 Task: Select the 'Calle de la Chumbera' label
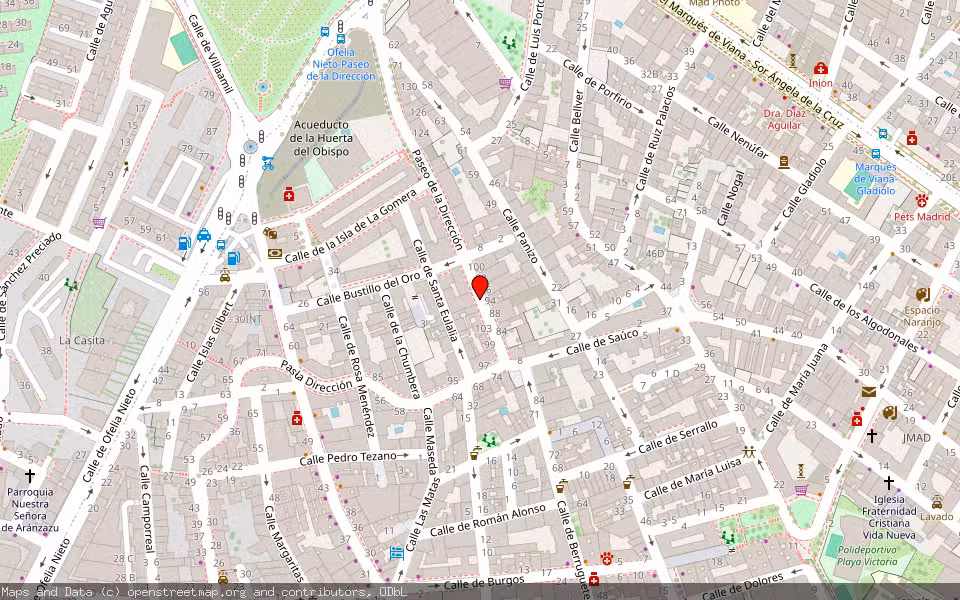[400, 347]
